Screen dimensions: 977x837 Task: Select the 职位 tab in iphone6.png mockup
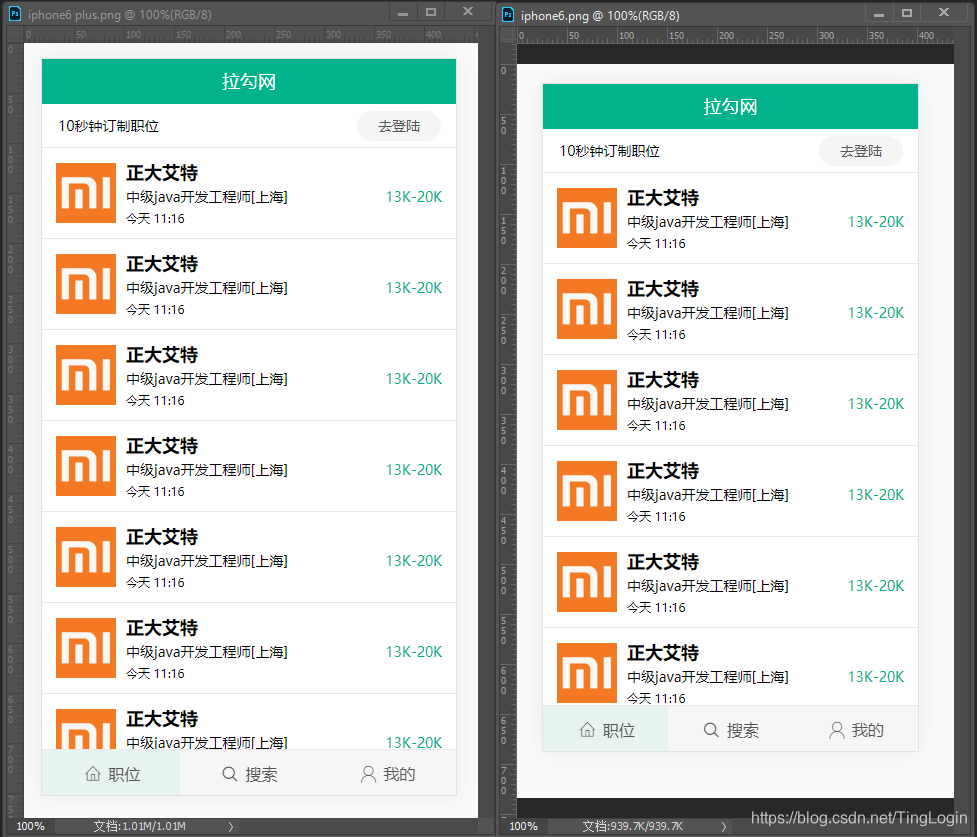click(606, 729)
